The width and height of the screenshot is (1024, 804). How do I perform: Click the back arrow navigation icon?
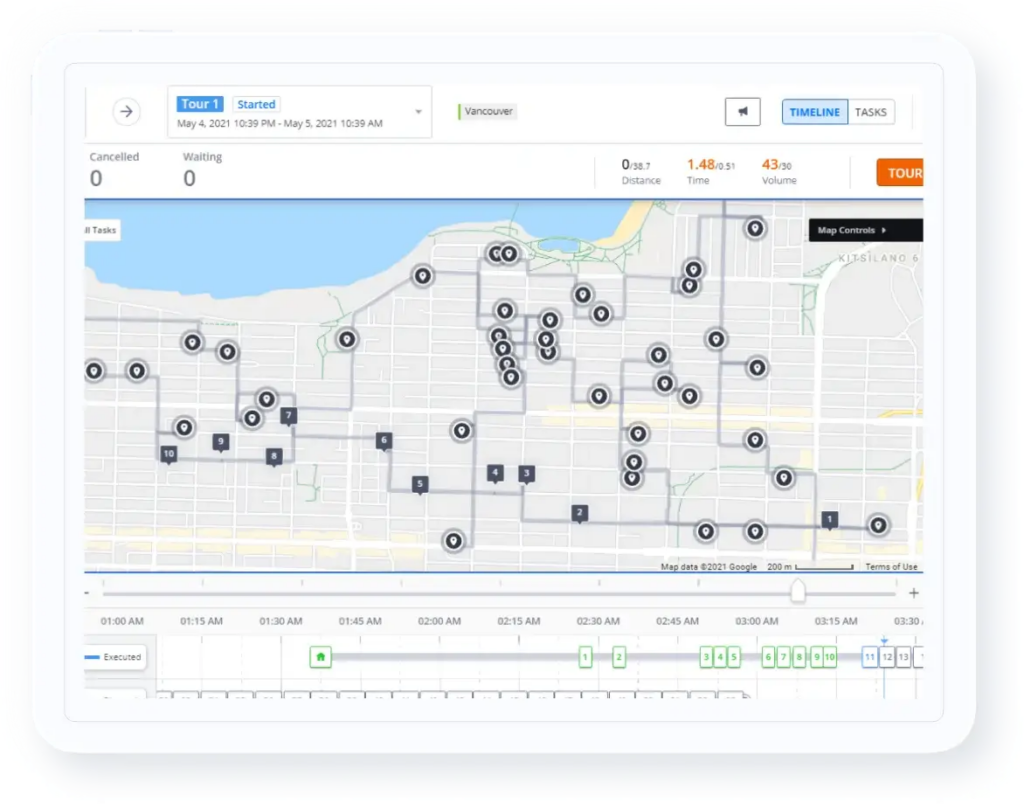[x=126, y=111]
